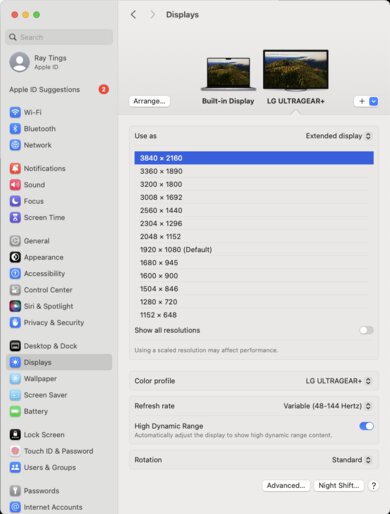Open the Advanced... button
Screen dimensions: 390x514
click(x=286, y=485)
